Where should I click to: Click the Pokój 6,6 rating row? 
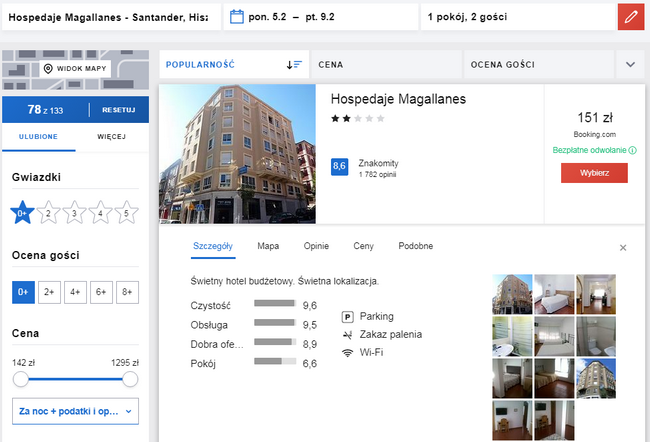pyautogui.click(x=254, y=364)
